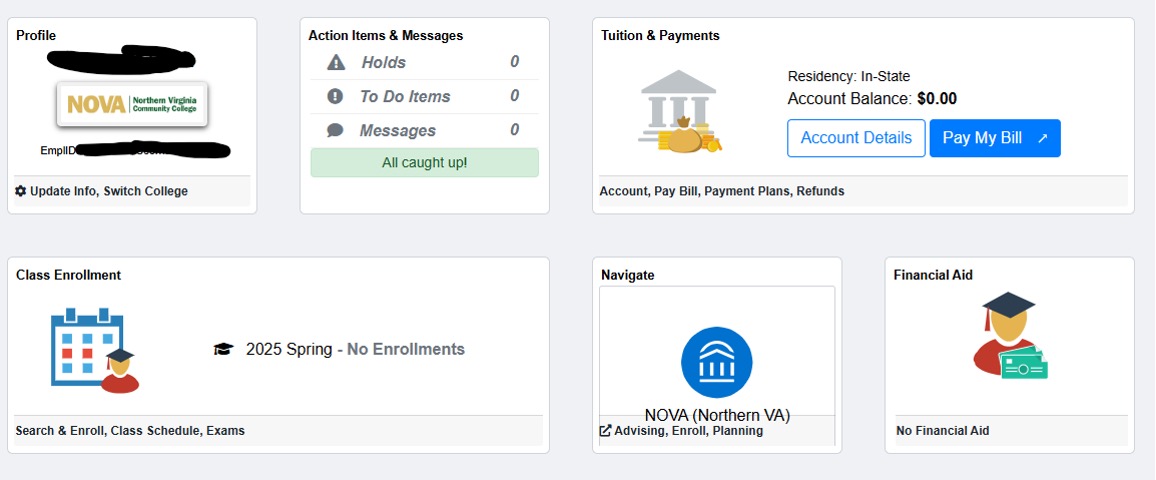Click the external link icon beside Advising
The width and height of the screenshot is (1156, 480).
605,431
